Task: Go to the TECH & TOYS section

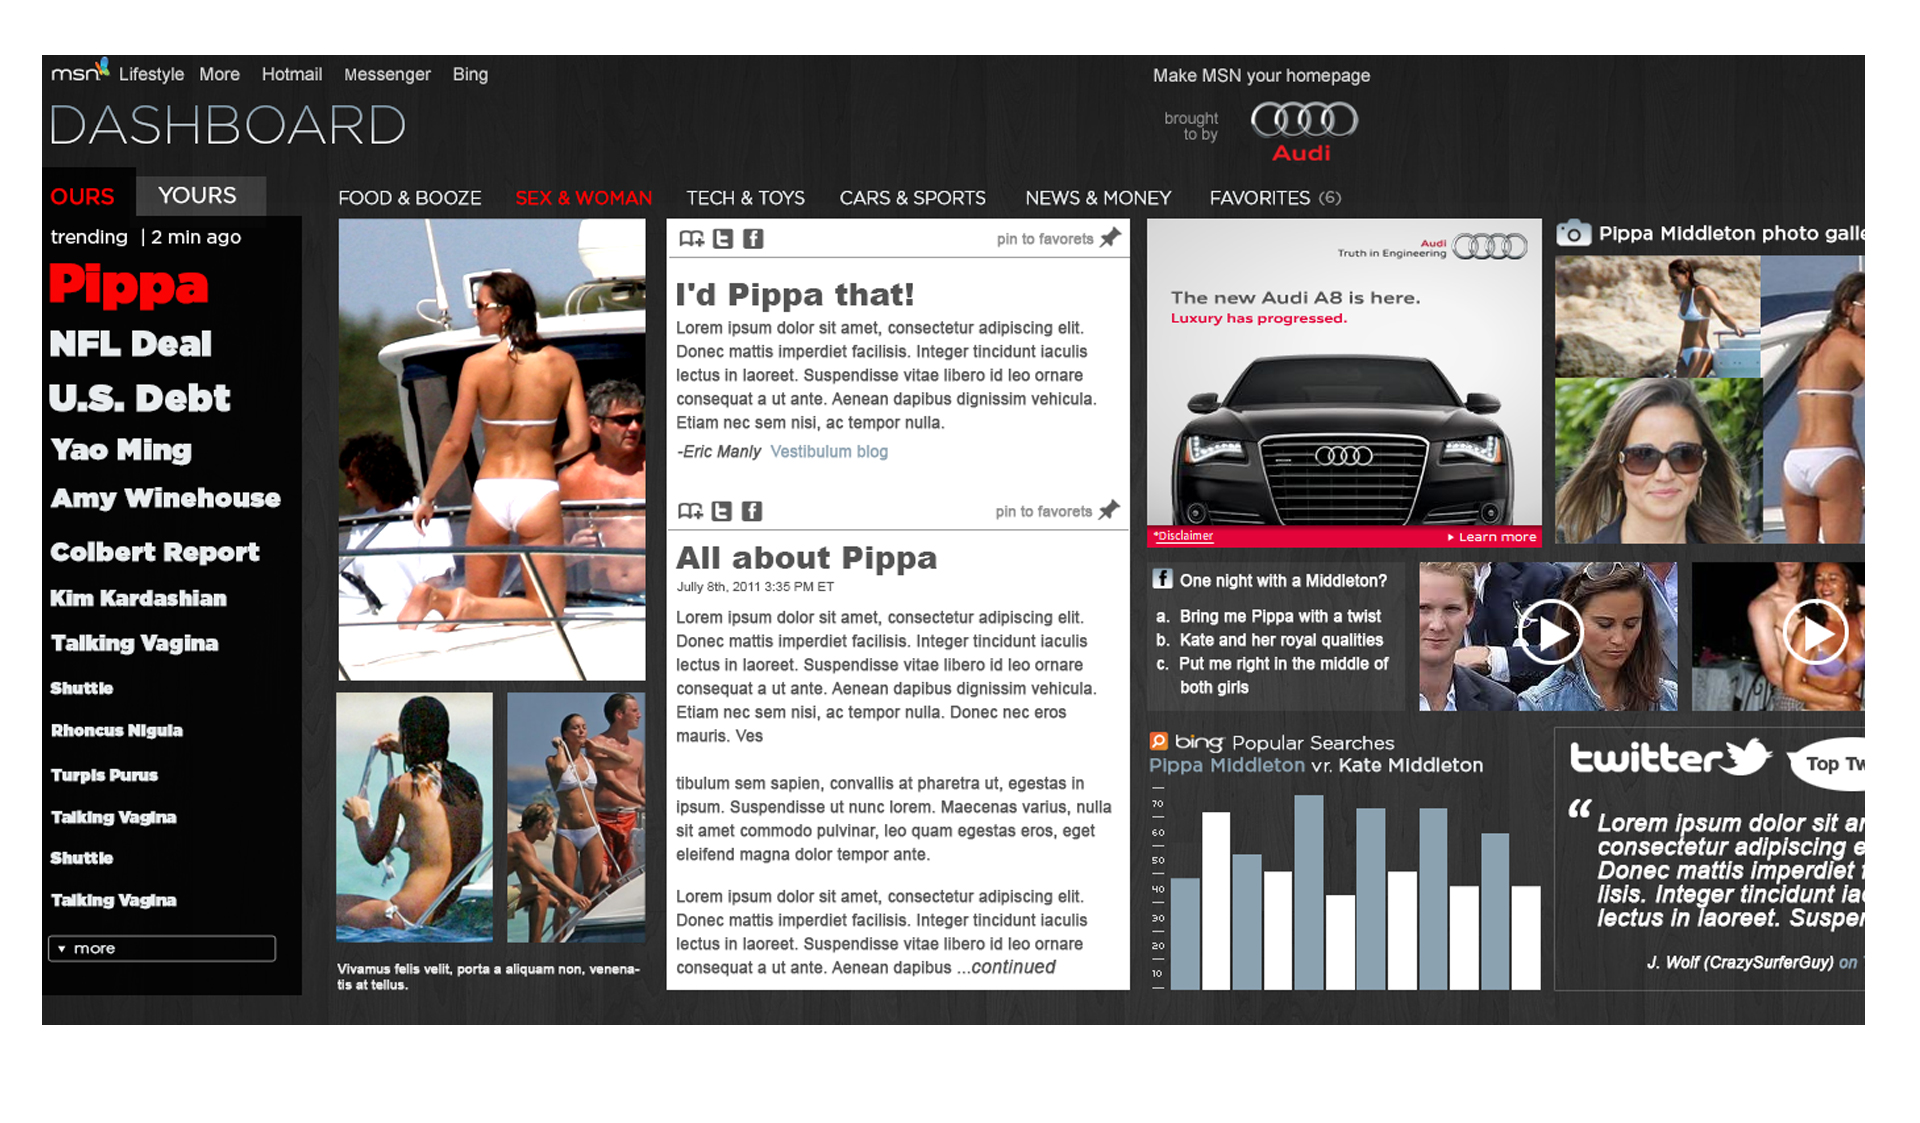Action: tap(746, 198)
